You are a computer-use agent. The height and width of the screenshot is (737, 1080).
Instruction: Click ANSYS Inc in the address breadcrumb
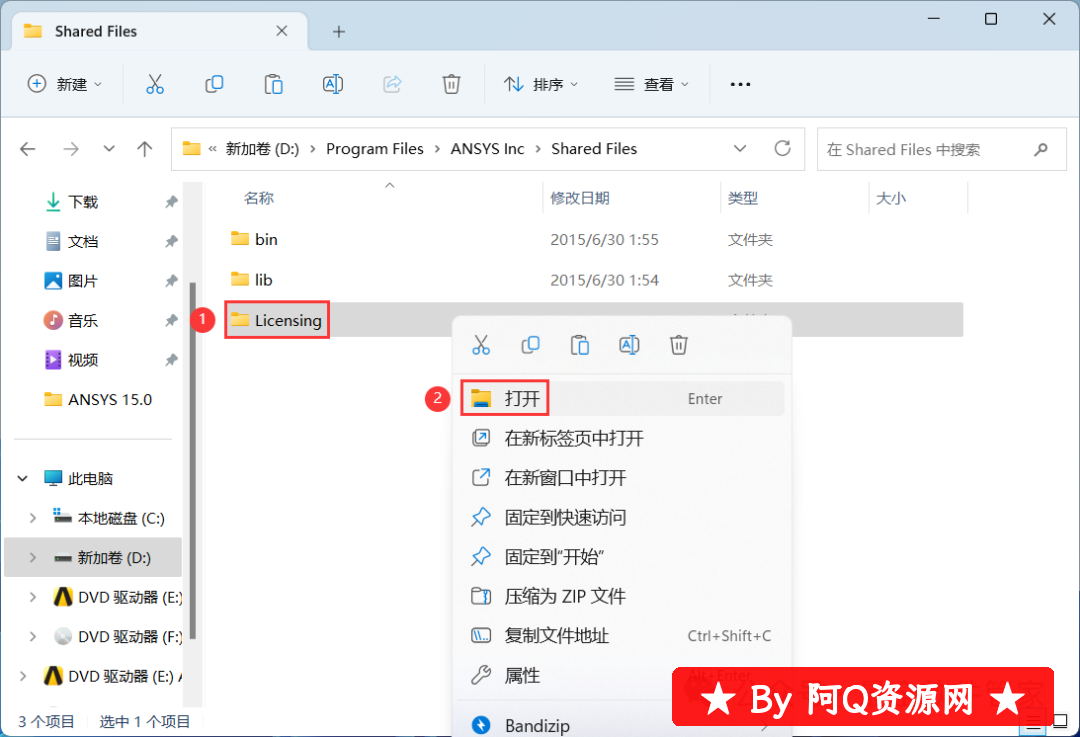coord(487,149)
